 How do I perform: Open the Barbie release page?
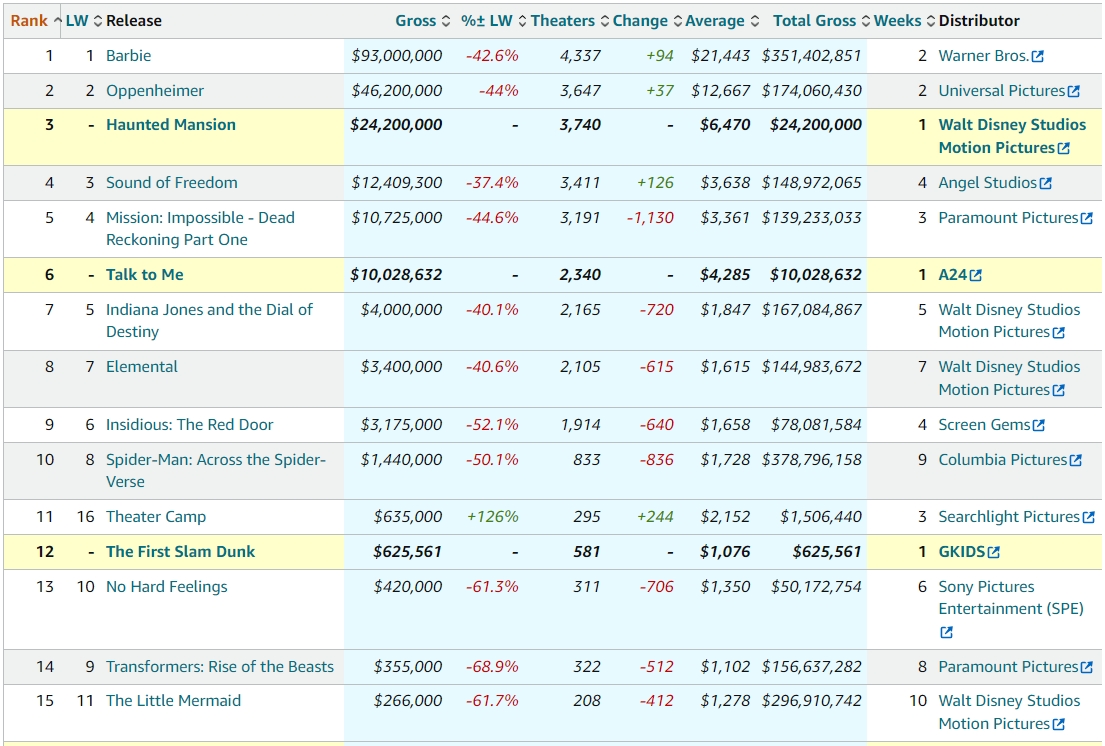[x=128, y=56]
